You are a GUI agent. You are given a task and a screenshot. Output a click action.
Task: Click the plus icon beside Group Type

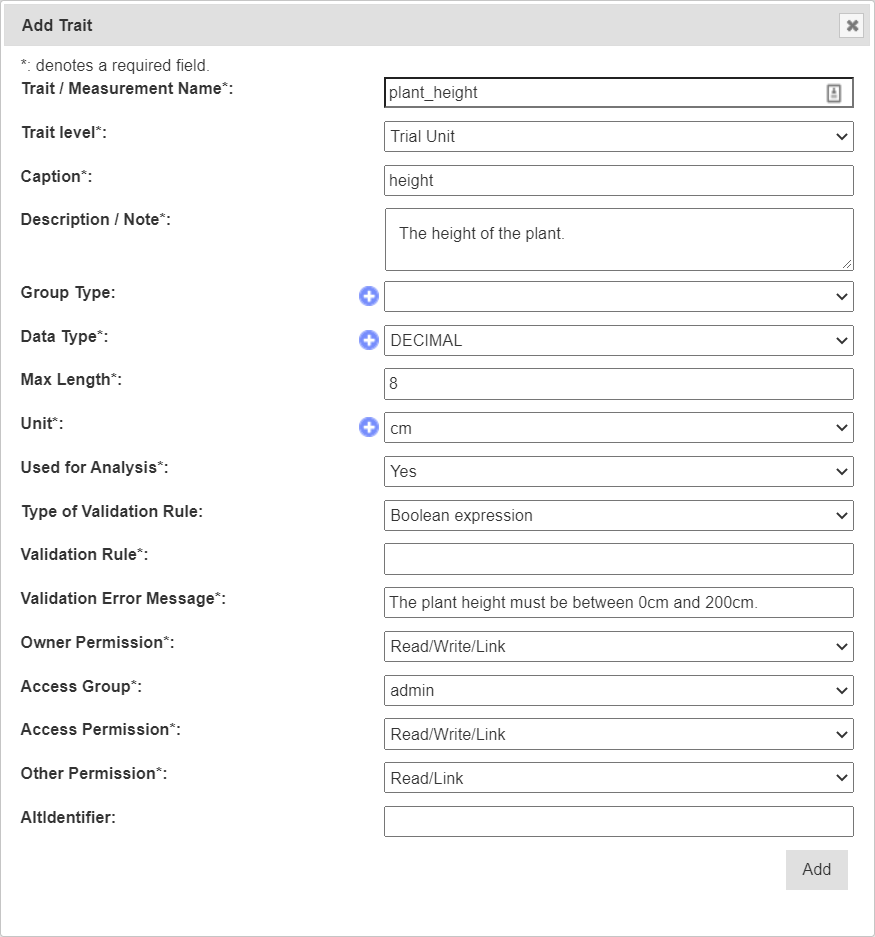click(369, 296)
